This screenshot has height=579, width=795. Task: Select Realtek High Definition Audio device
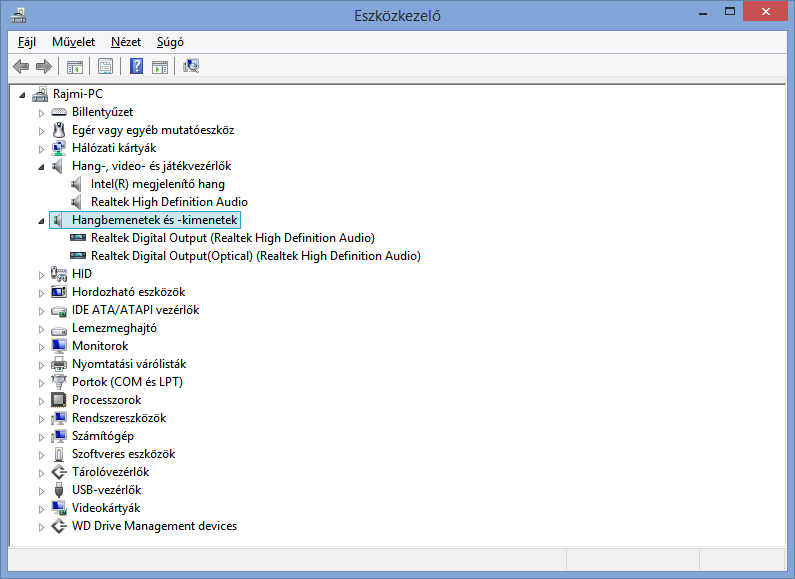click(169, 202)
